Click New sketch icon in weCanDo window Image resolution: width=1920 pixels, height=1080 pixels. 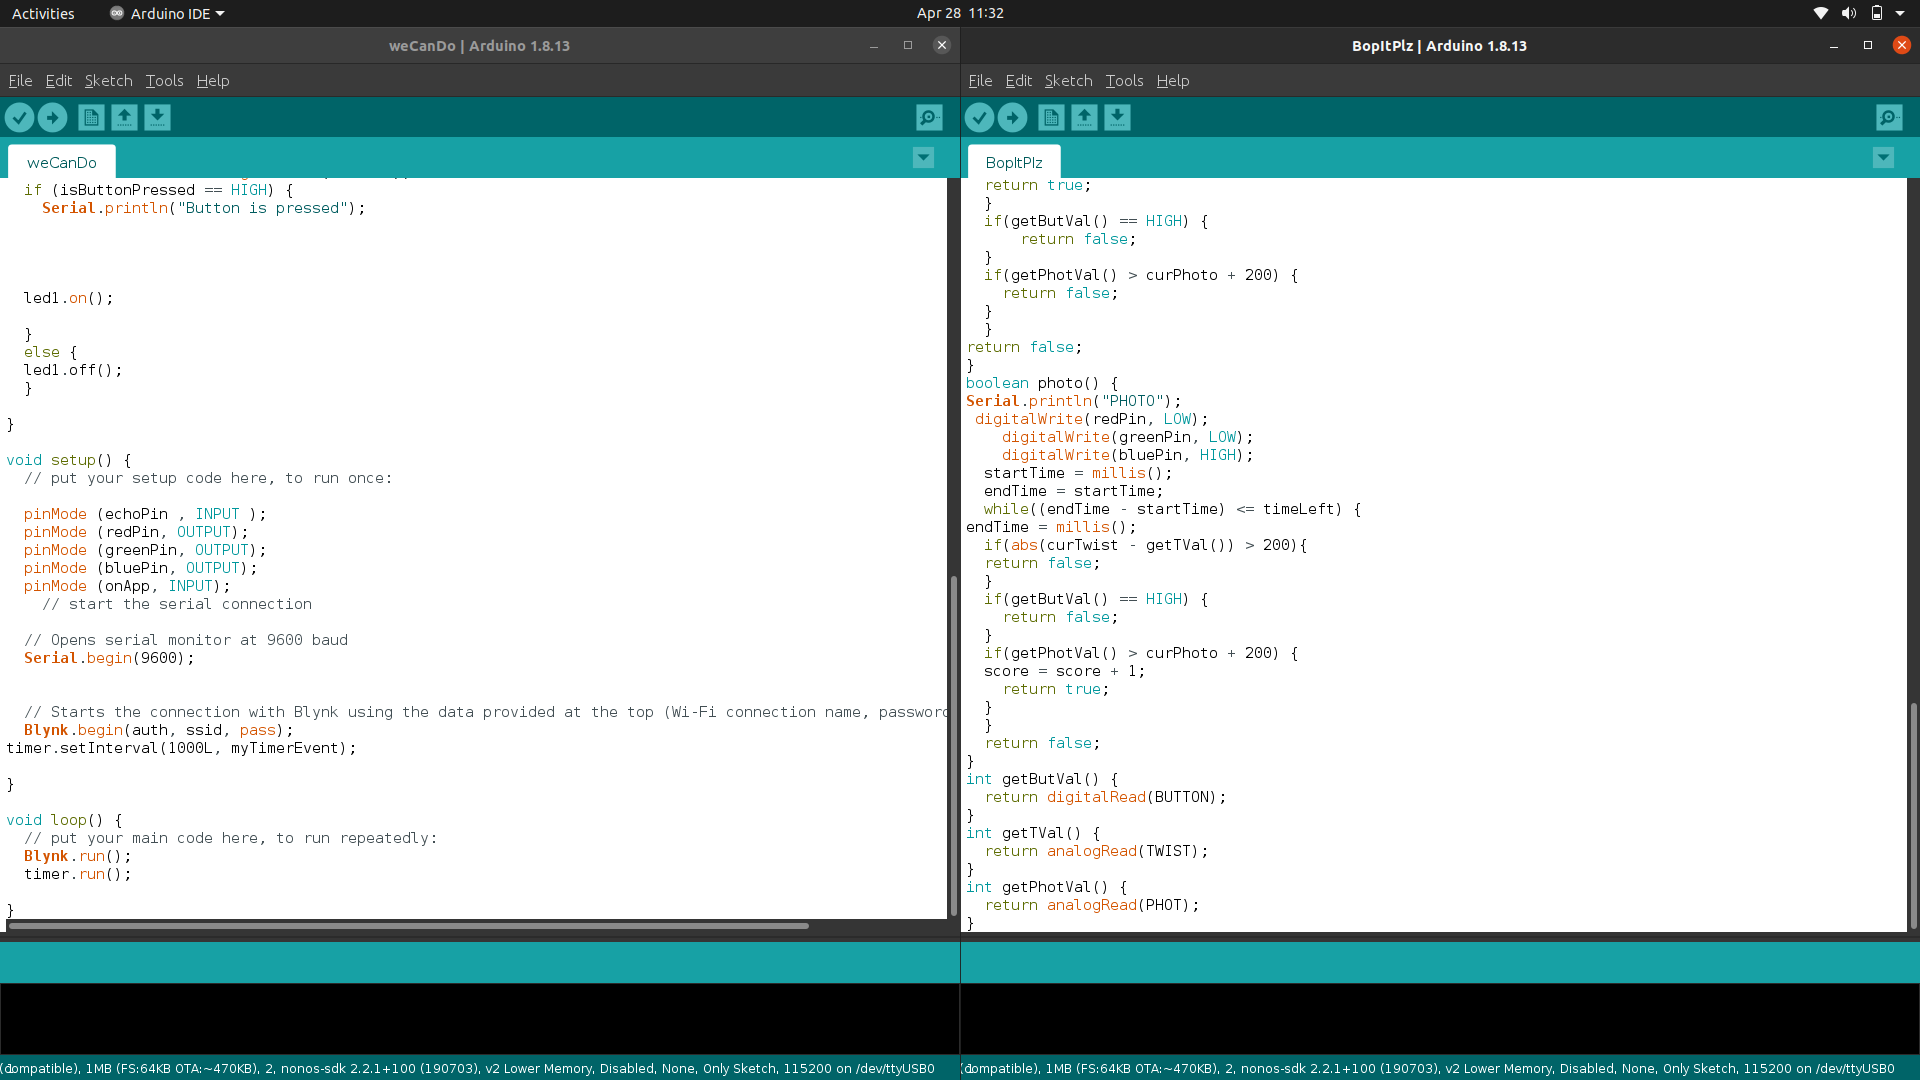(91, 118)
